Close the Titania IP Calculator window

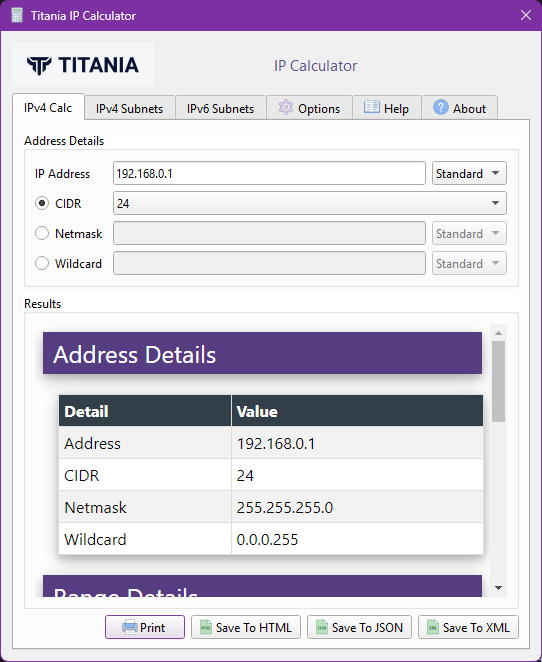pos(526,15)
